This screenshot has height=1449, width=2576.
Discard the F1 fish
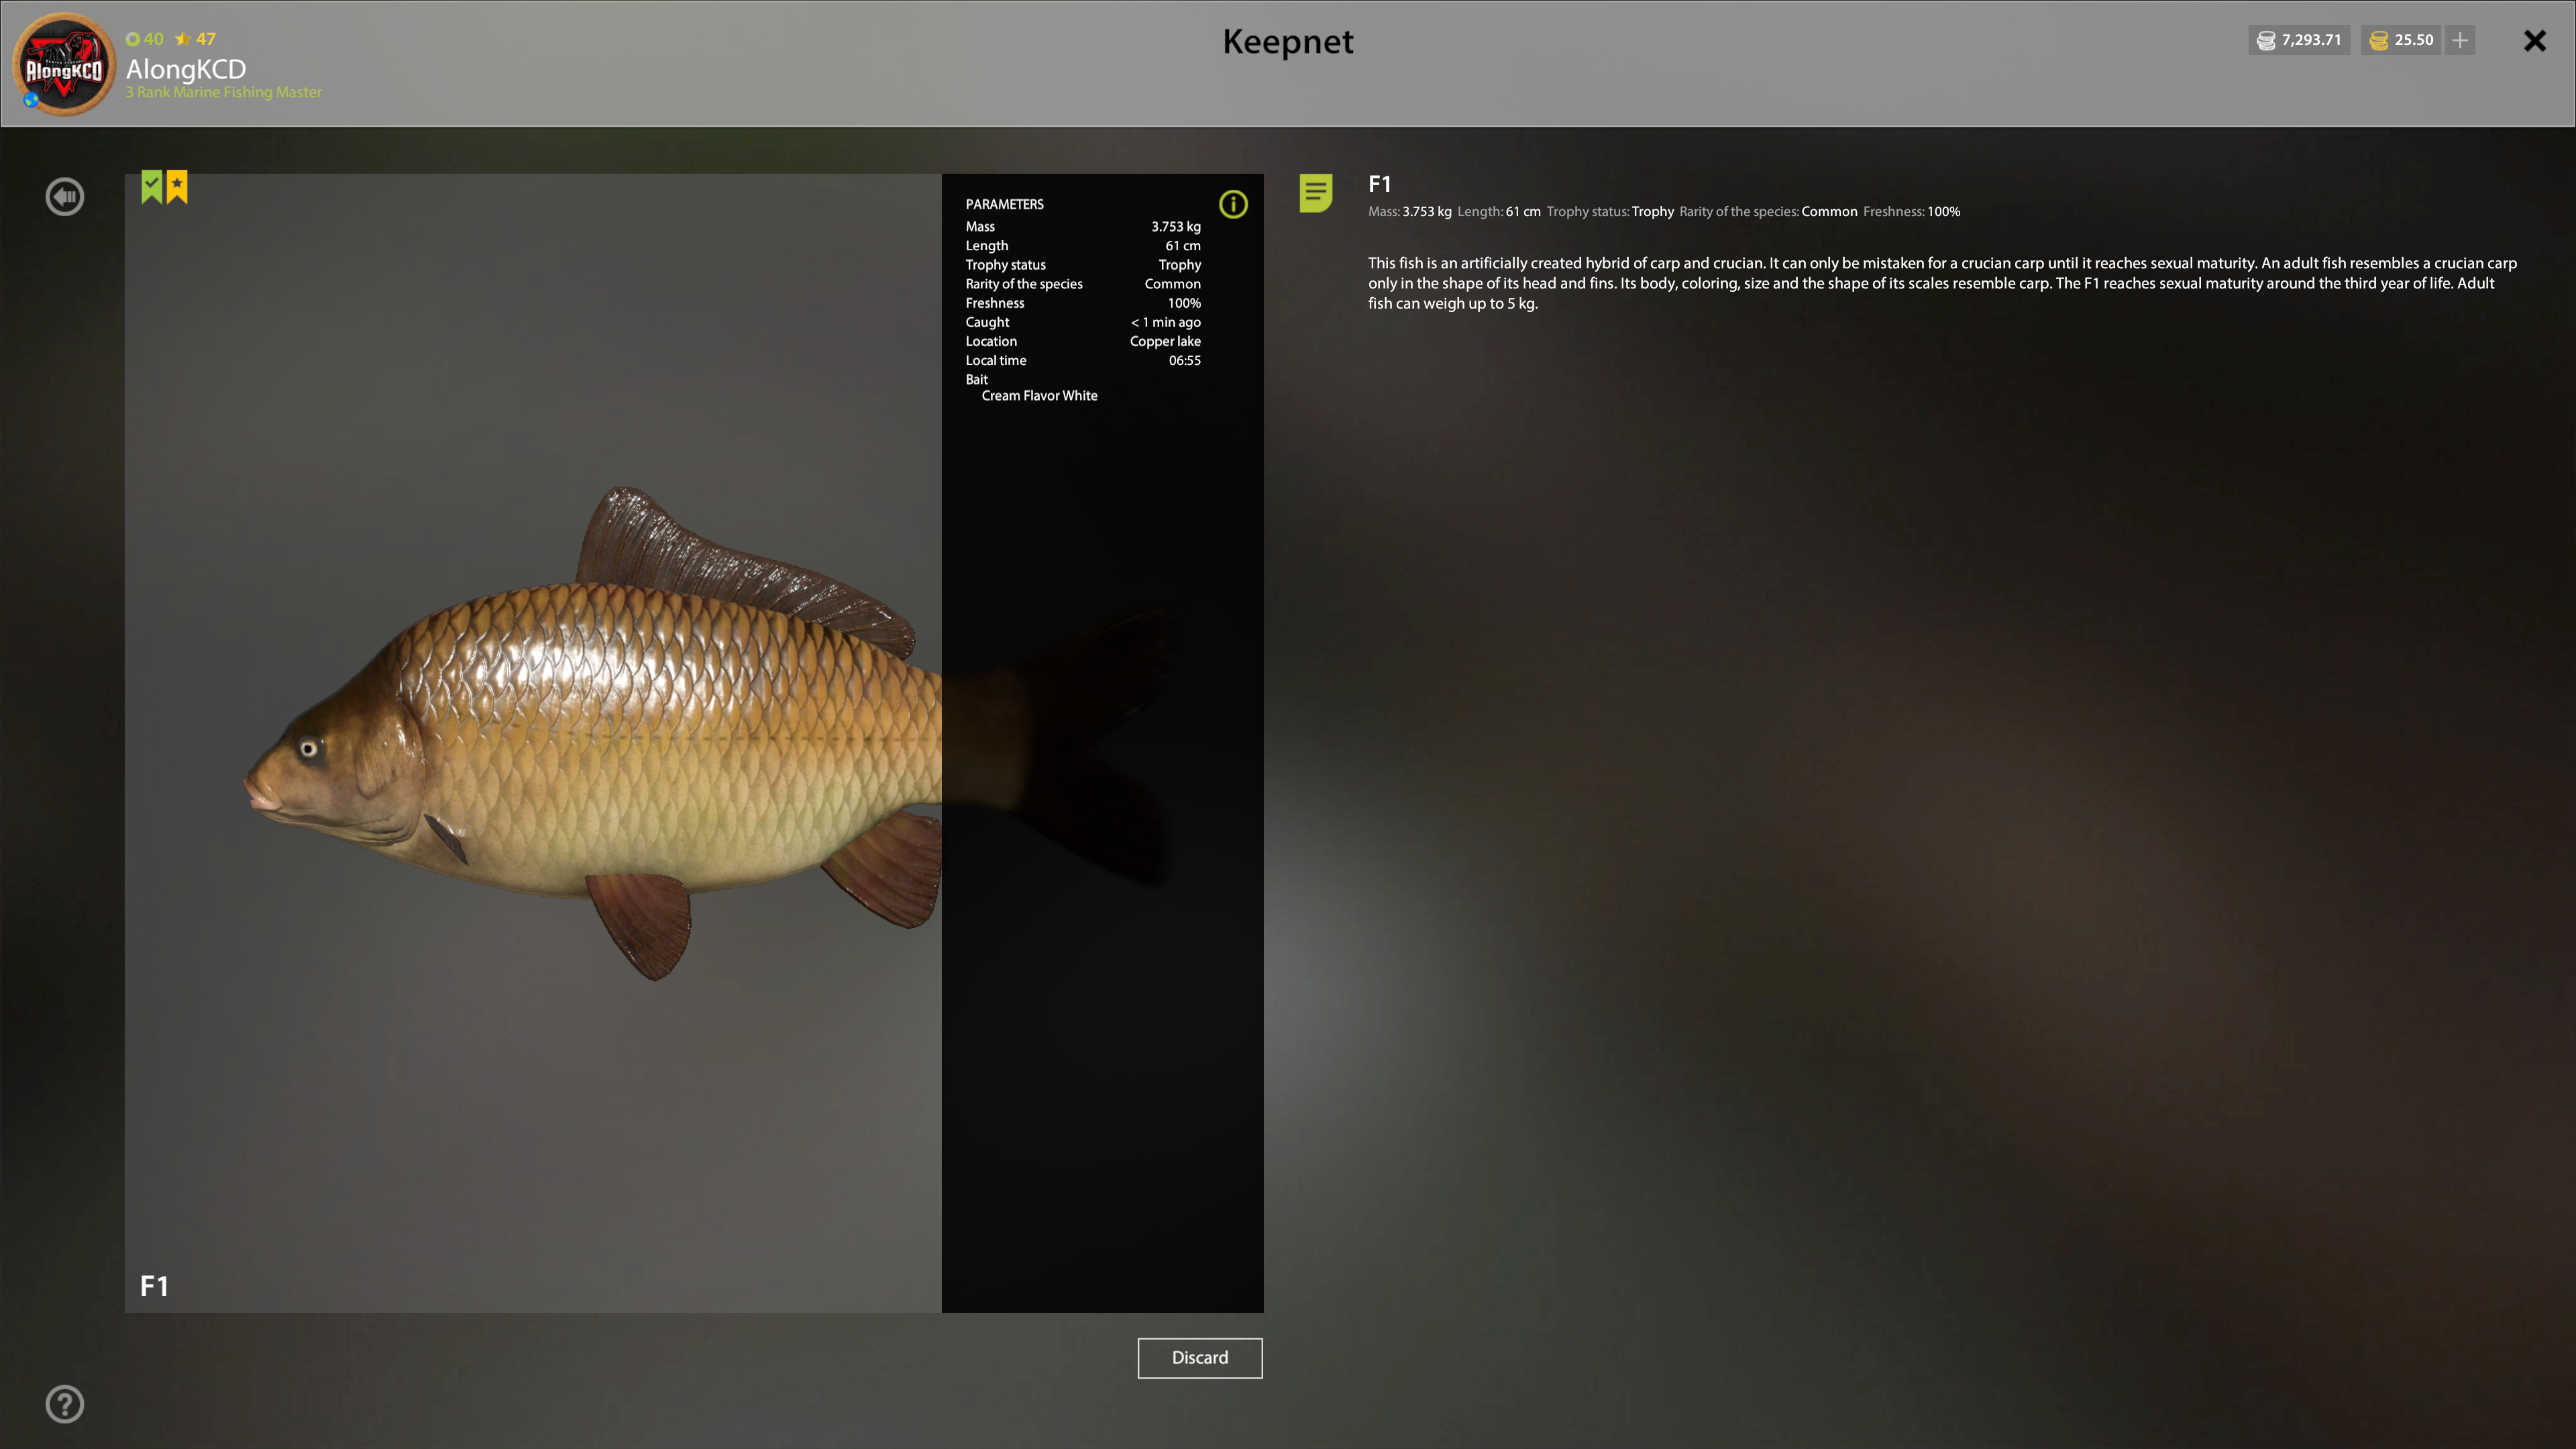(x=1199, y=1357)
